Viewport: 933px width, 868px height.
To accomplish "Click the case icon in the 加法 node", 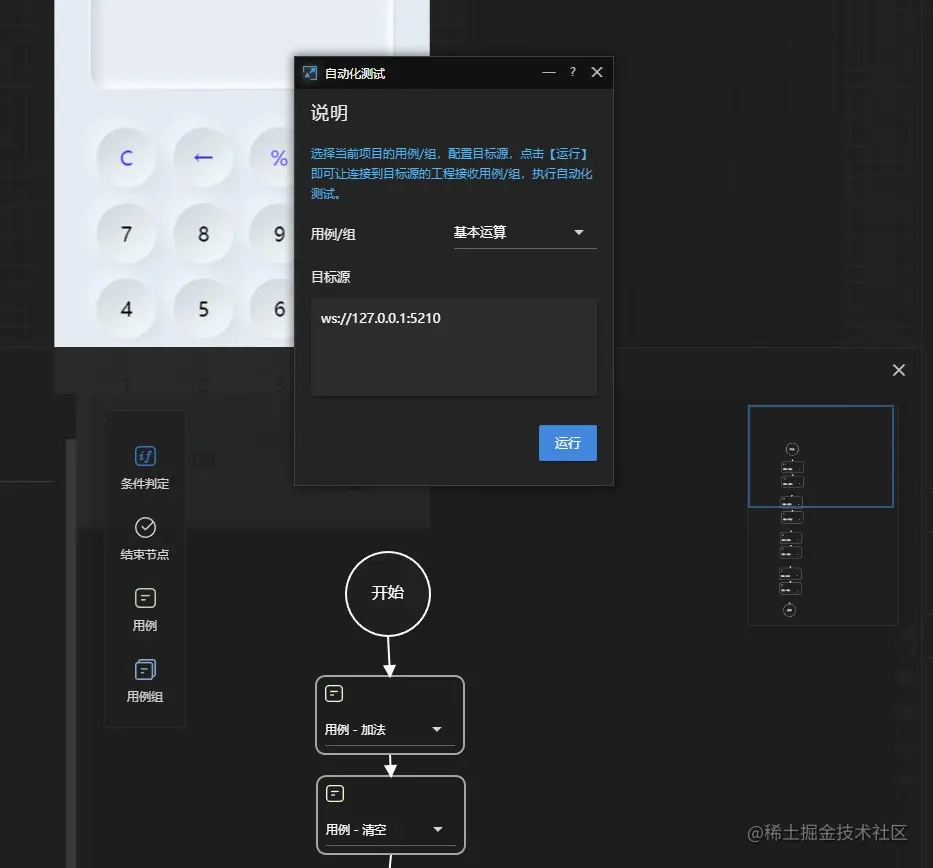I will coord(334,694).
